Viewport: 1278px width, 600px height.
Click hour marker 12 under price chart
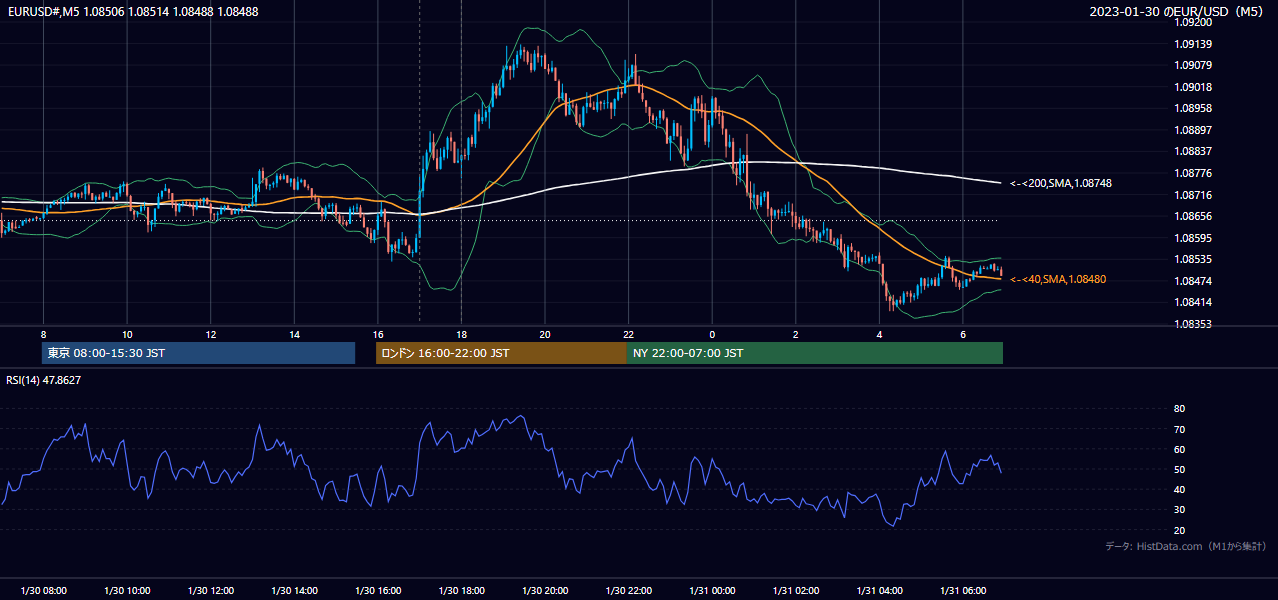coord(210,334)
